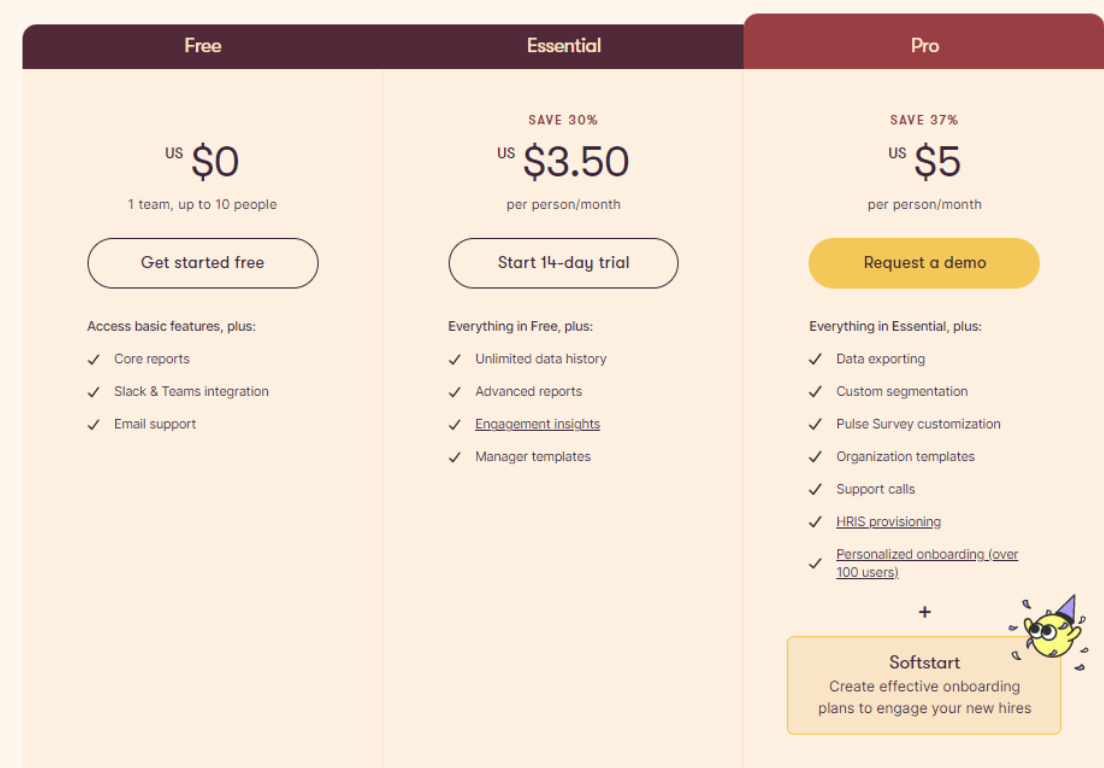Viewport: 1104px width, 768px height.
Task: Click the checkmark next to Data exporting
Action: click(815, 360)
